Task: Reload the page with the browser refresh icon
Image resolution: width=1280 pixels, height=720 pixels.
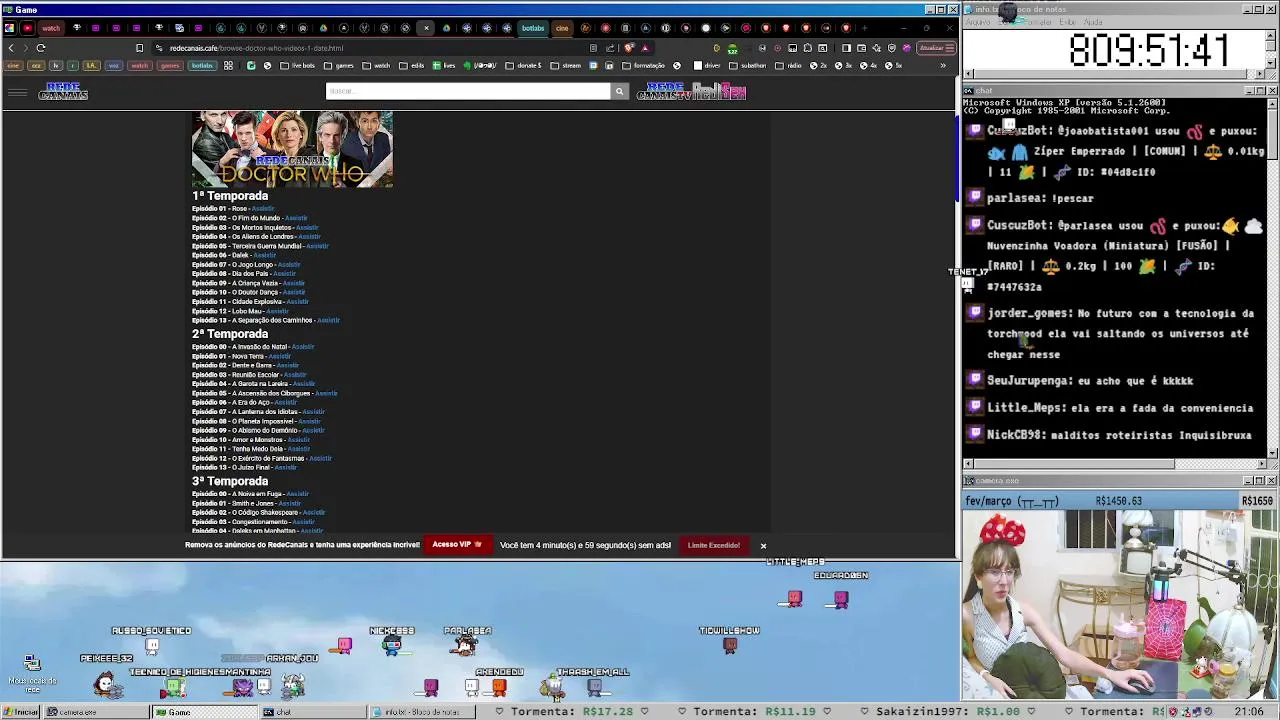Action: 41,48
